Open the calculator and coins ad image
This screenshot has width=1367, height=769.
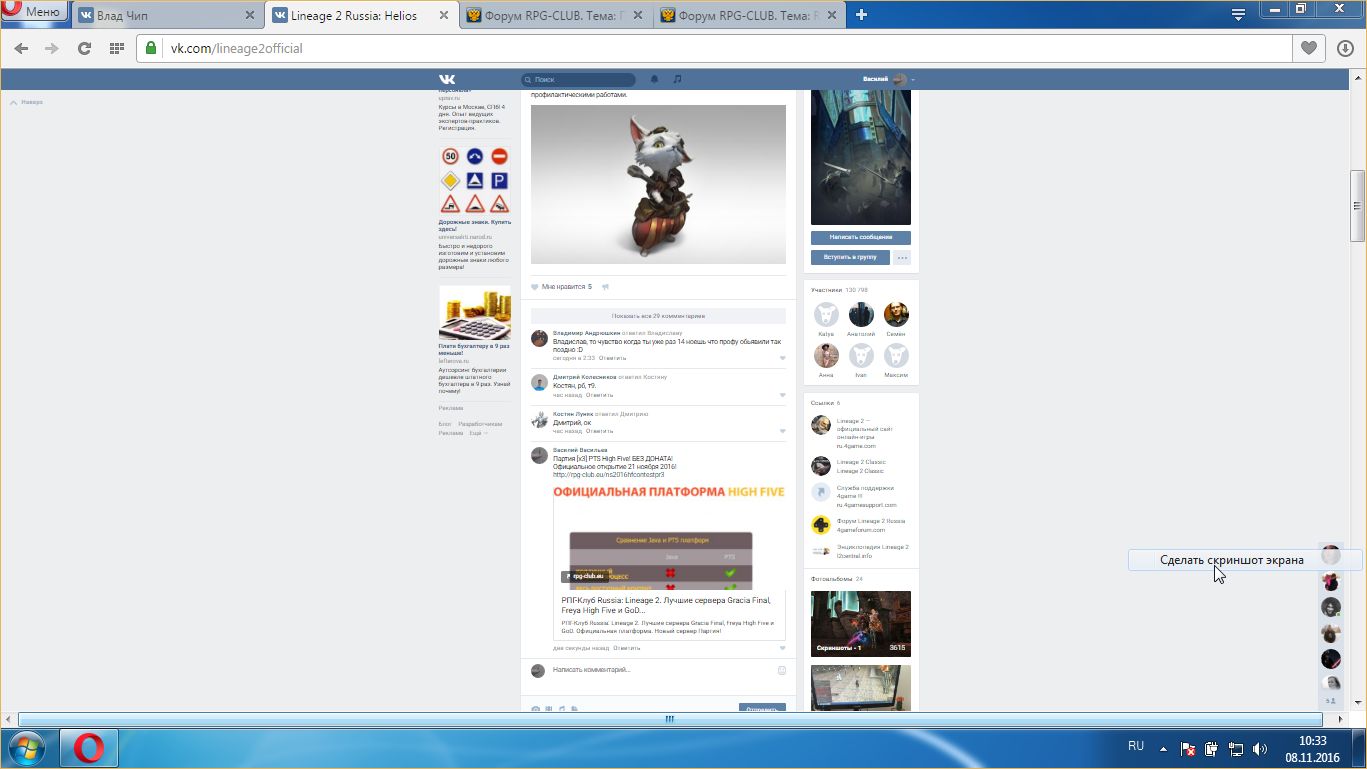[475, 314]
